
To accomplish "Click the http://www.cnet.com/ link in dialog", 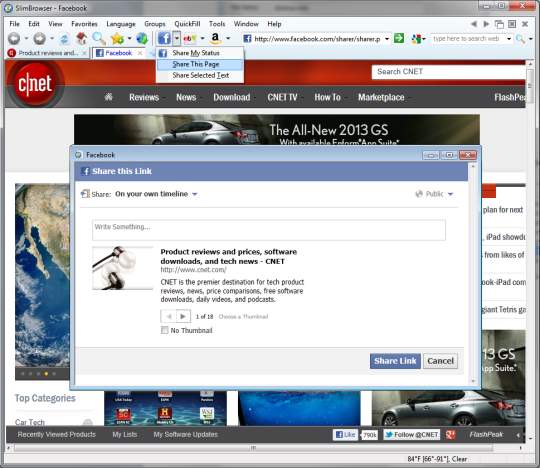I will point(193,270).
